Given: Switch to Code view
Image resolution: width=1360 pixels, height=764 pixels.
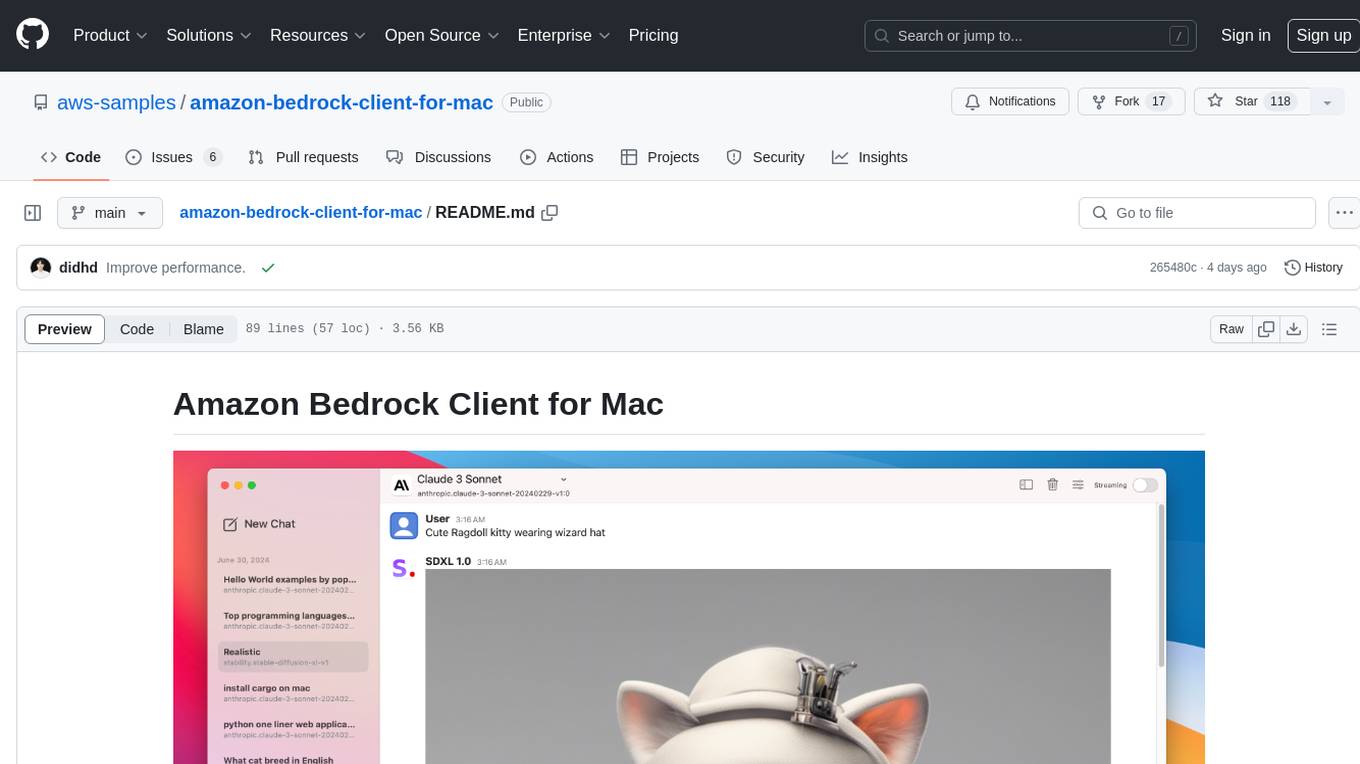Looking at the screenshot, I should pos(137,329).
